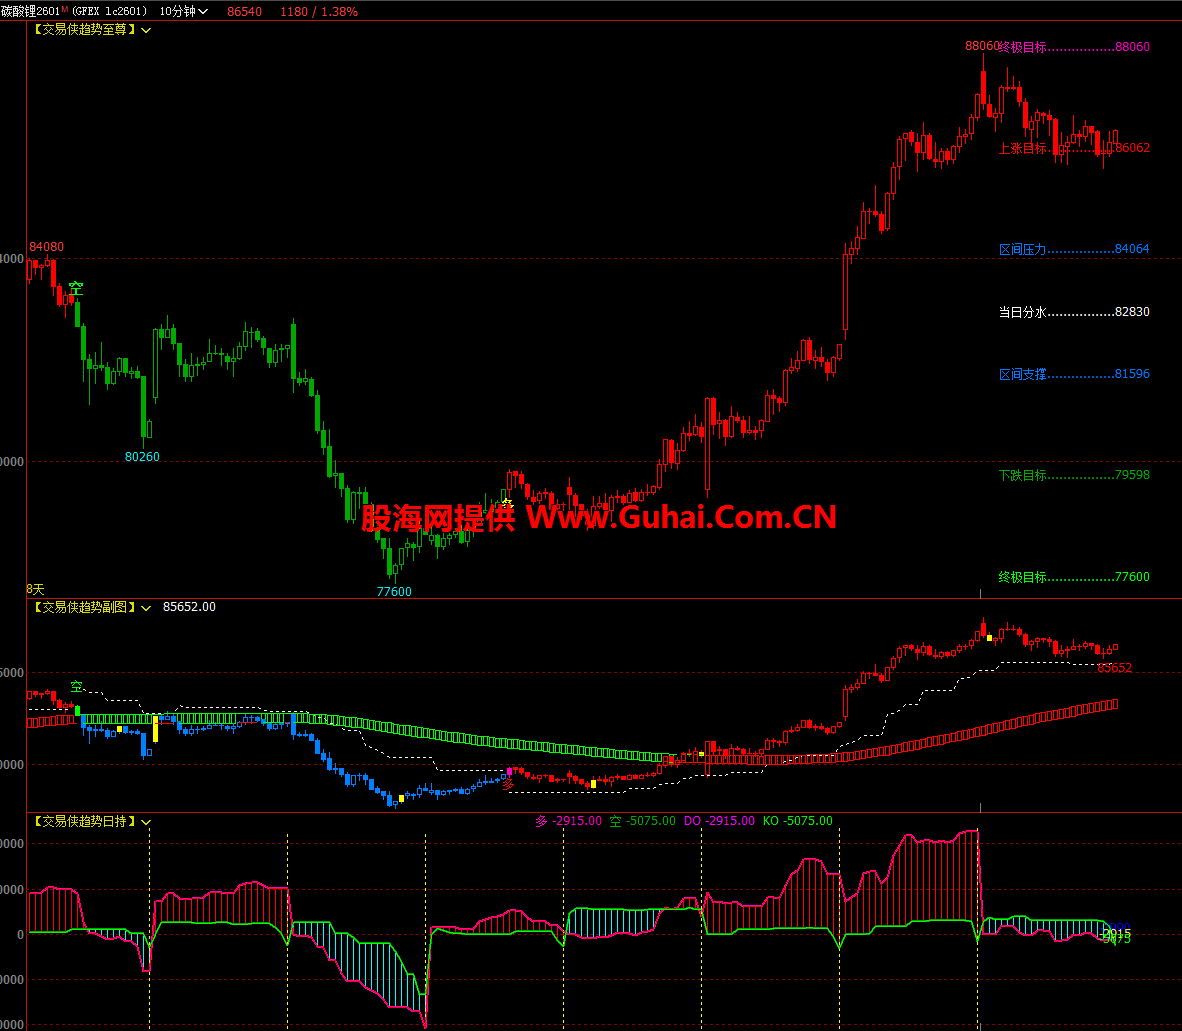Screen dimensions: 1182x1031
Task: Click the 80260 swing low label
Action: 142,457
